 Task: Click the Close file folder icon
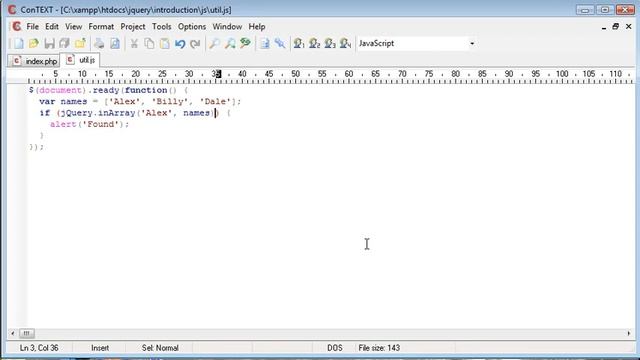point(80,43)
